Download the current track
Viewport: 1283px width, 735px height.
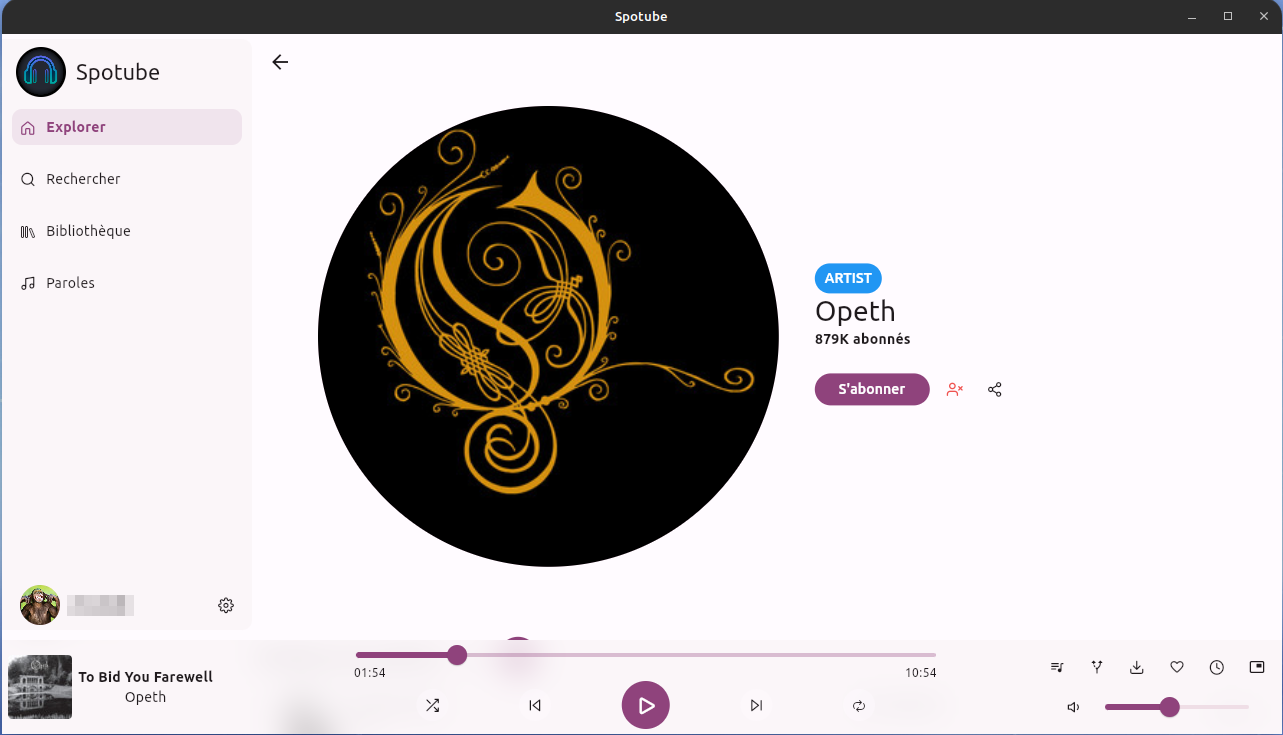coord(1137,667)
